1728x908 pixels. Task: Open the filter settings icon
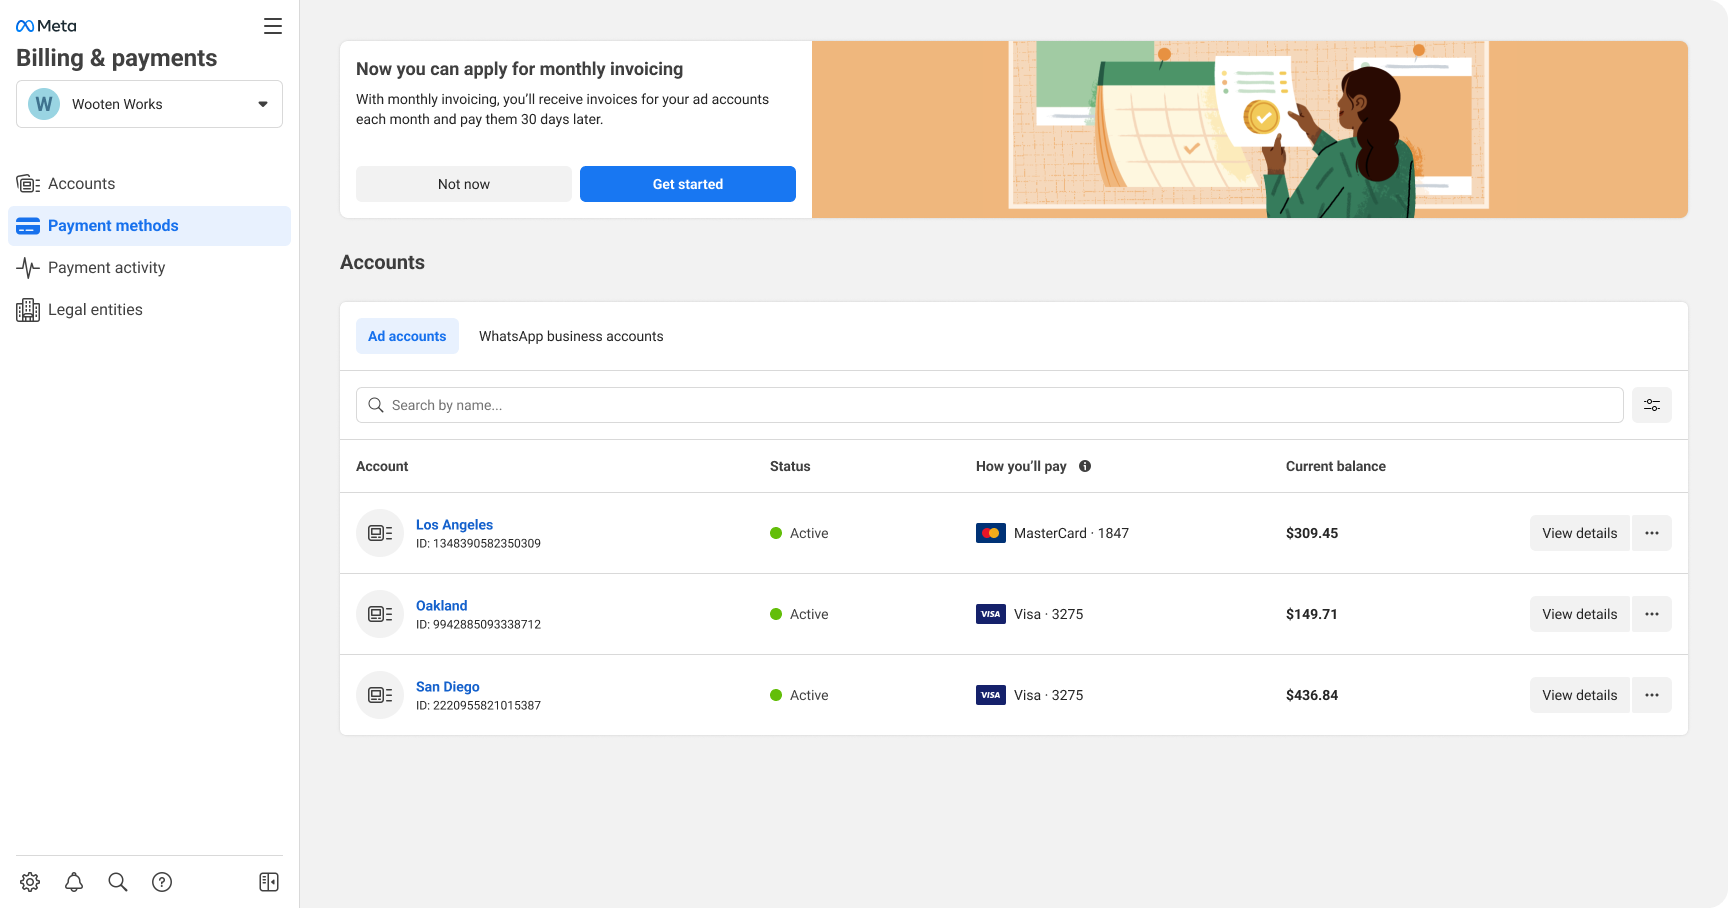click(1652, 405)
